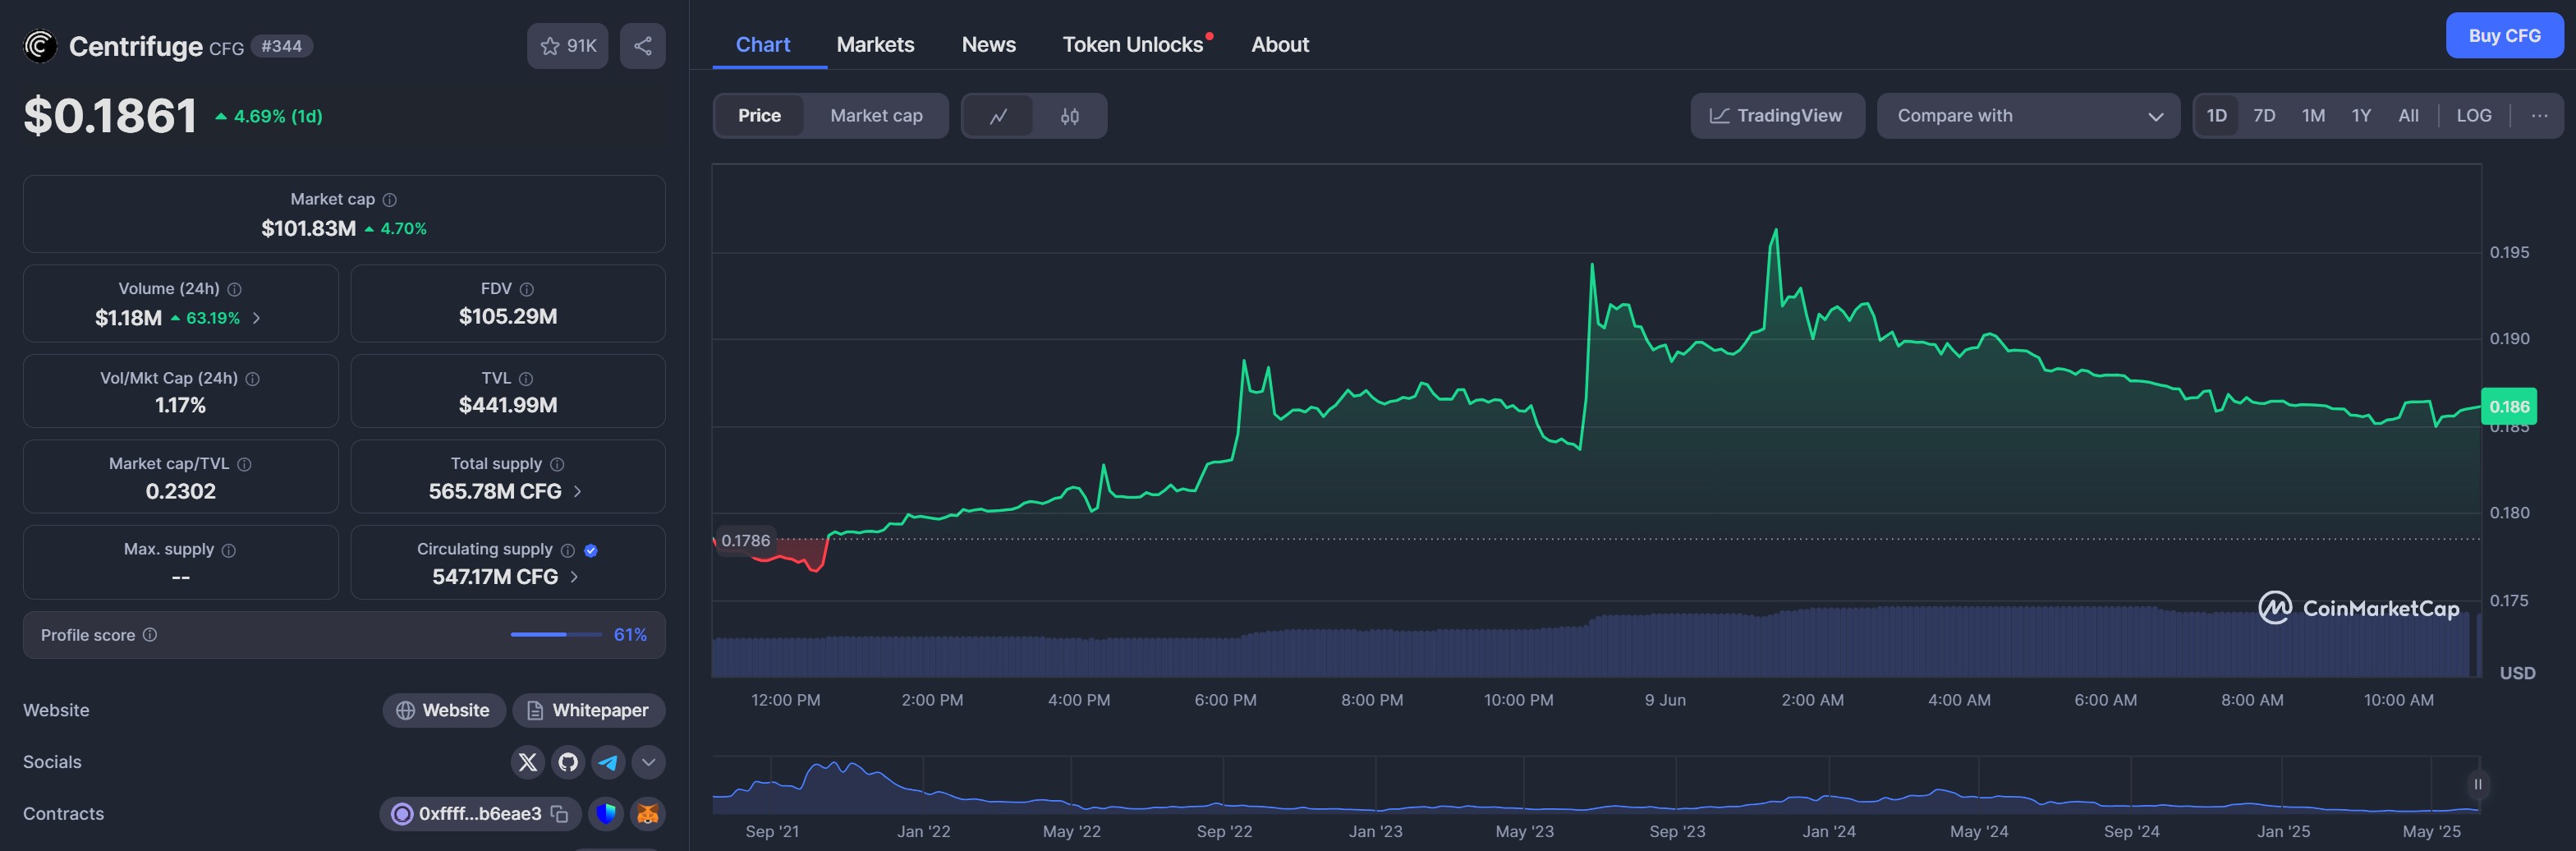
Task: Click the 0.1786 opening price marker
Action: tap(746, 541)
